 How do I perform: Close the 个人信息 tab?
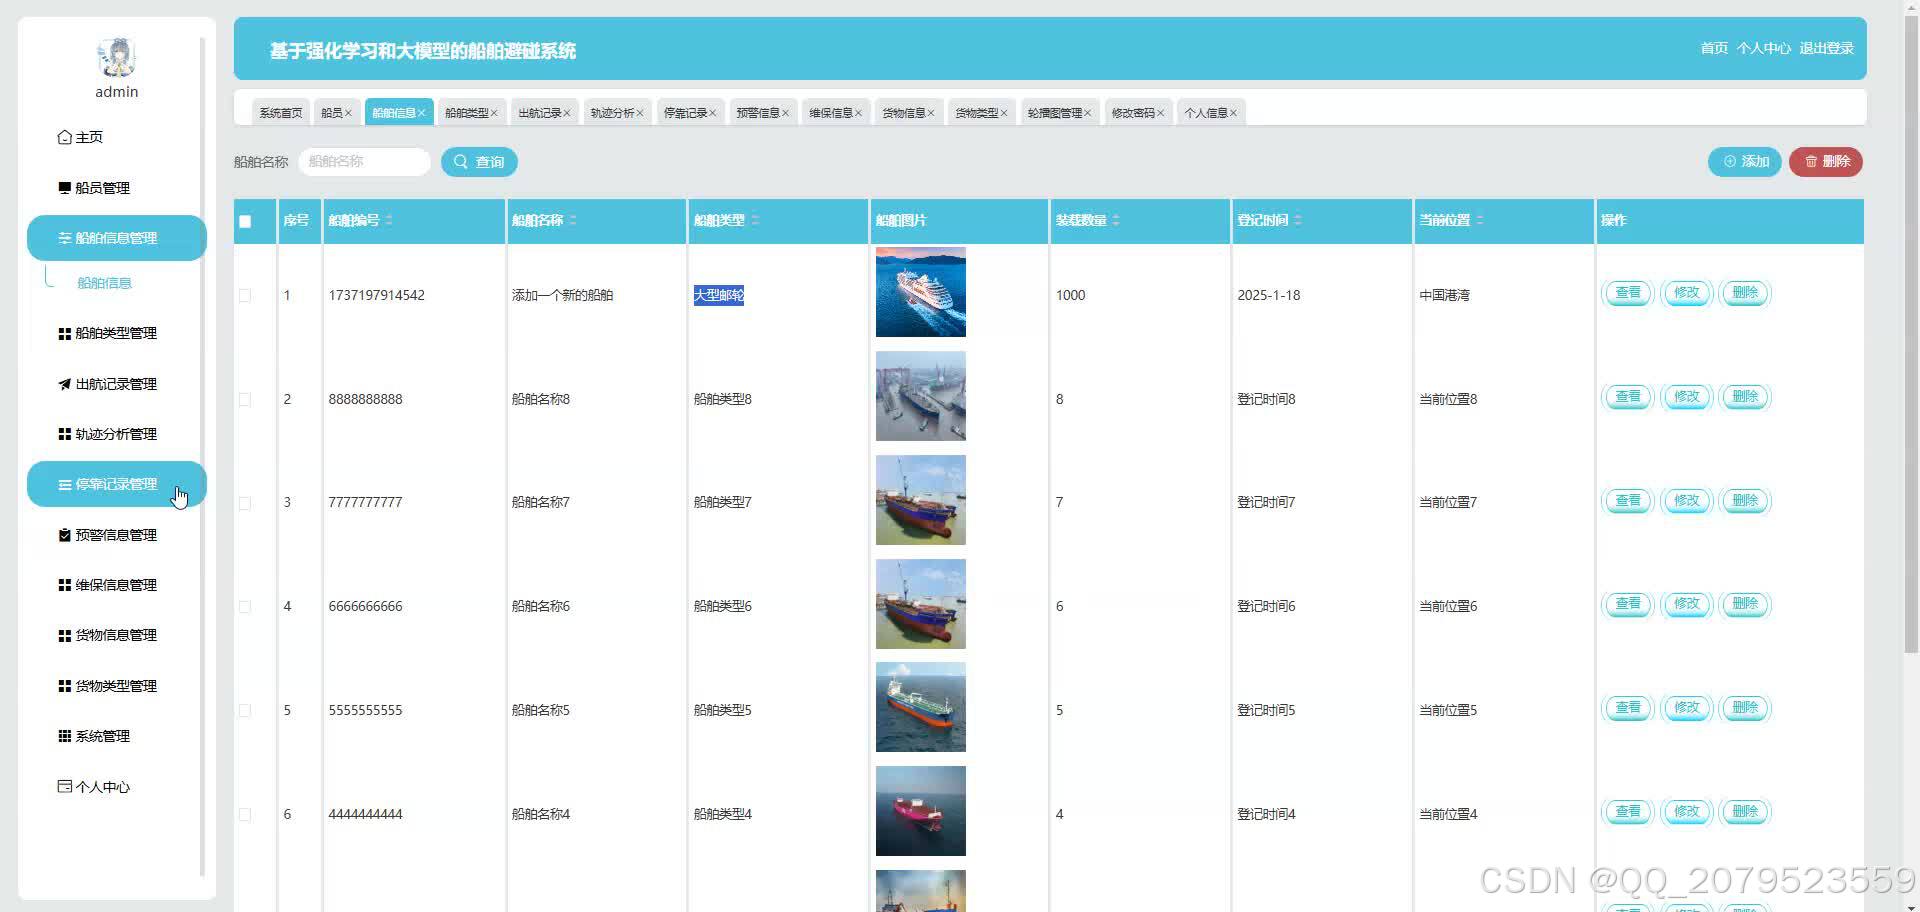[1234, 113]
